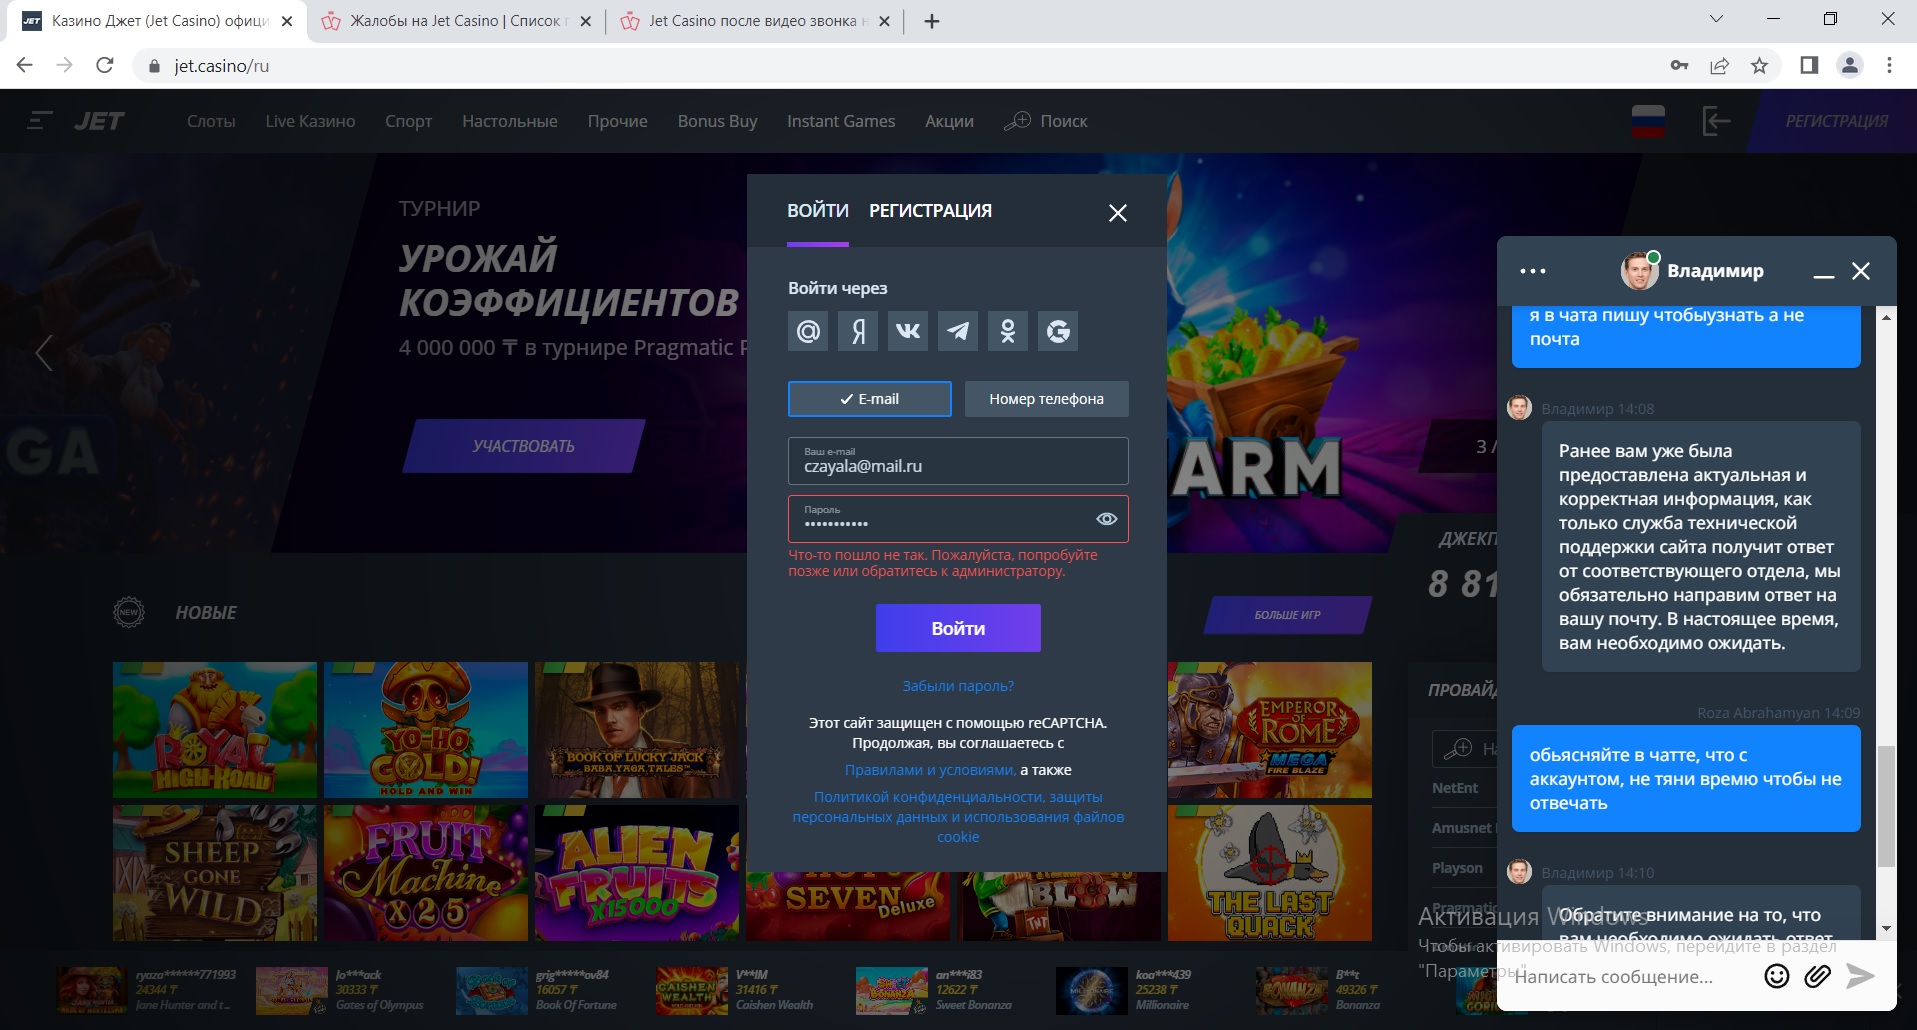Open emoji picker in chat
Image resolution: width=1917 pixels, height=1030 pixels.
(1777, 976)
